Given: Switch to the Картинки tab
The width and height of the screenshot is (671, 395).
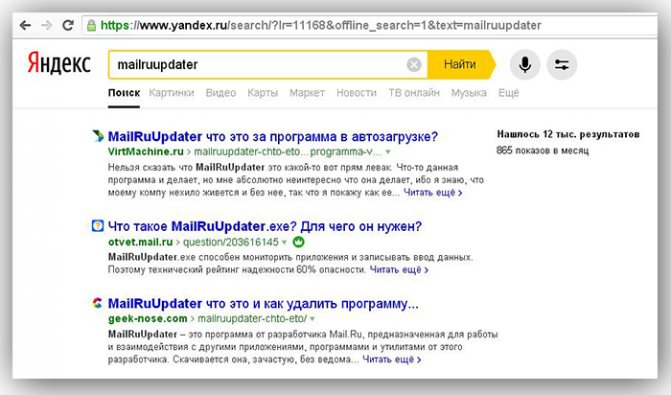Looking at the screenshot, I should [x=171, y=93].
